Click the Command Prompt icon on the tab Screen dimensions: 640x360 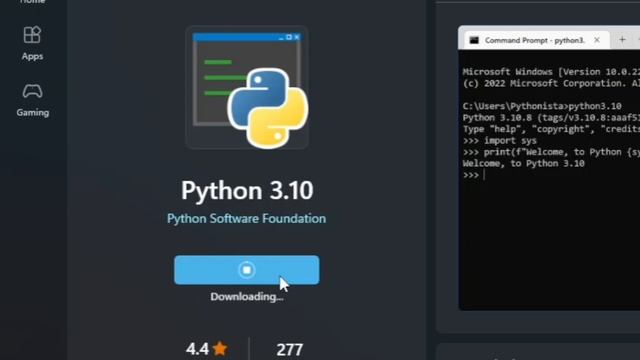coord(474,40)
